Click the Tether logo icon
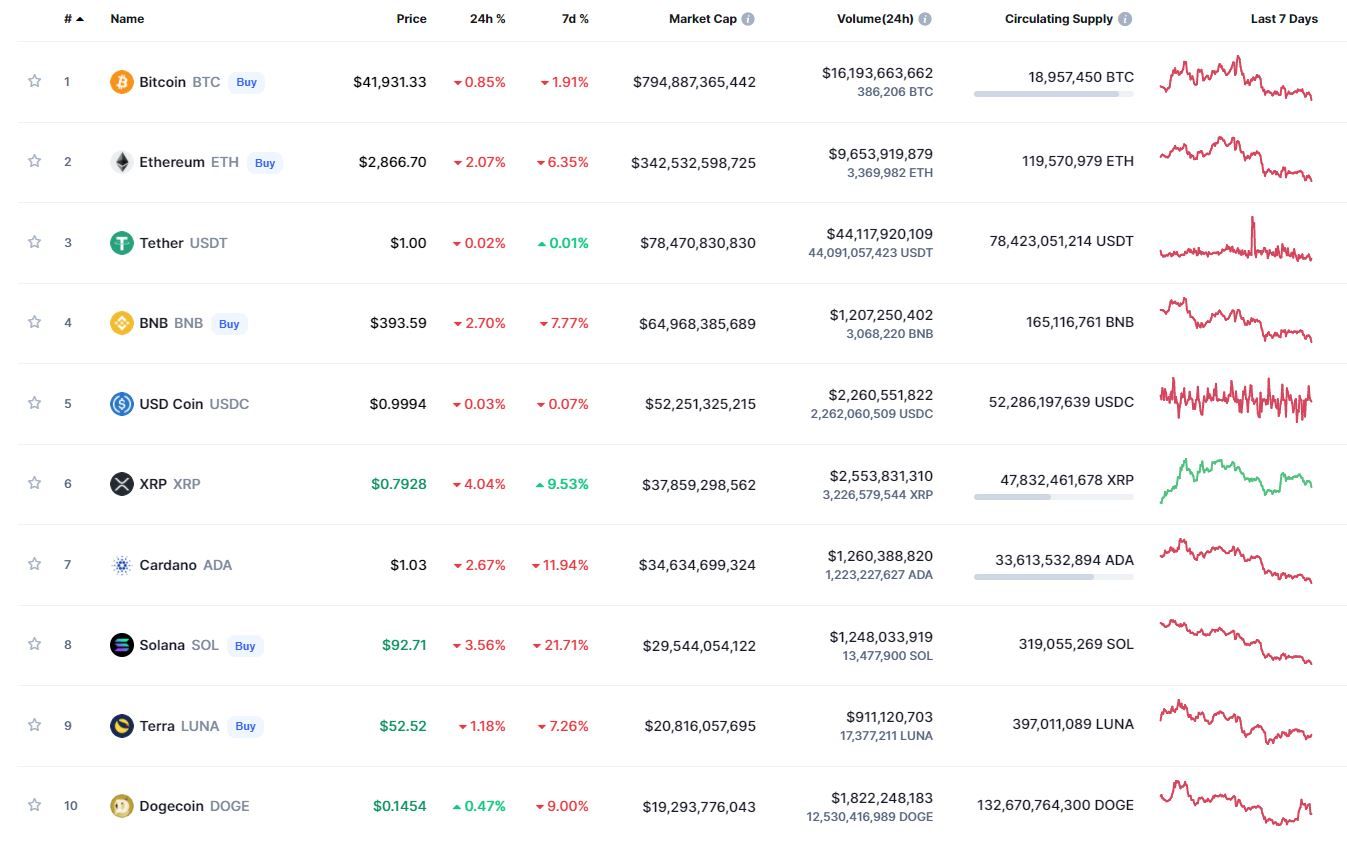This screenshot has width=1347, height=844. click(121, 243)
